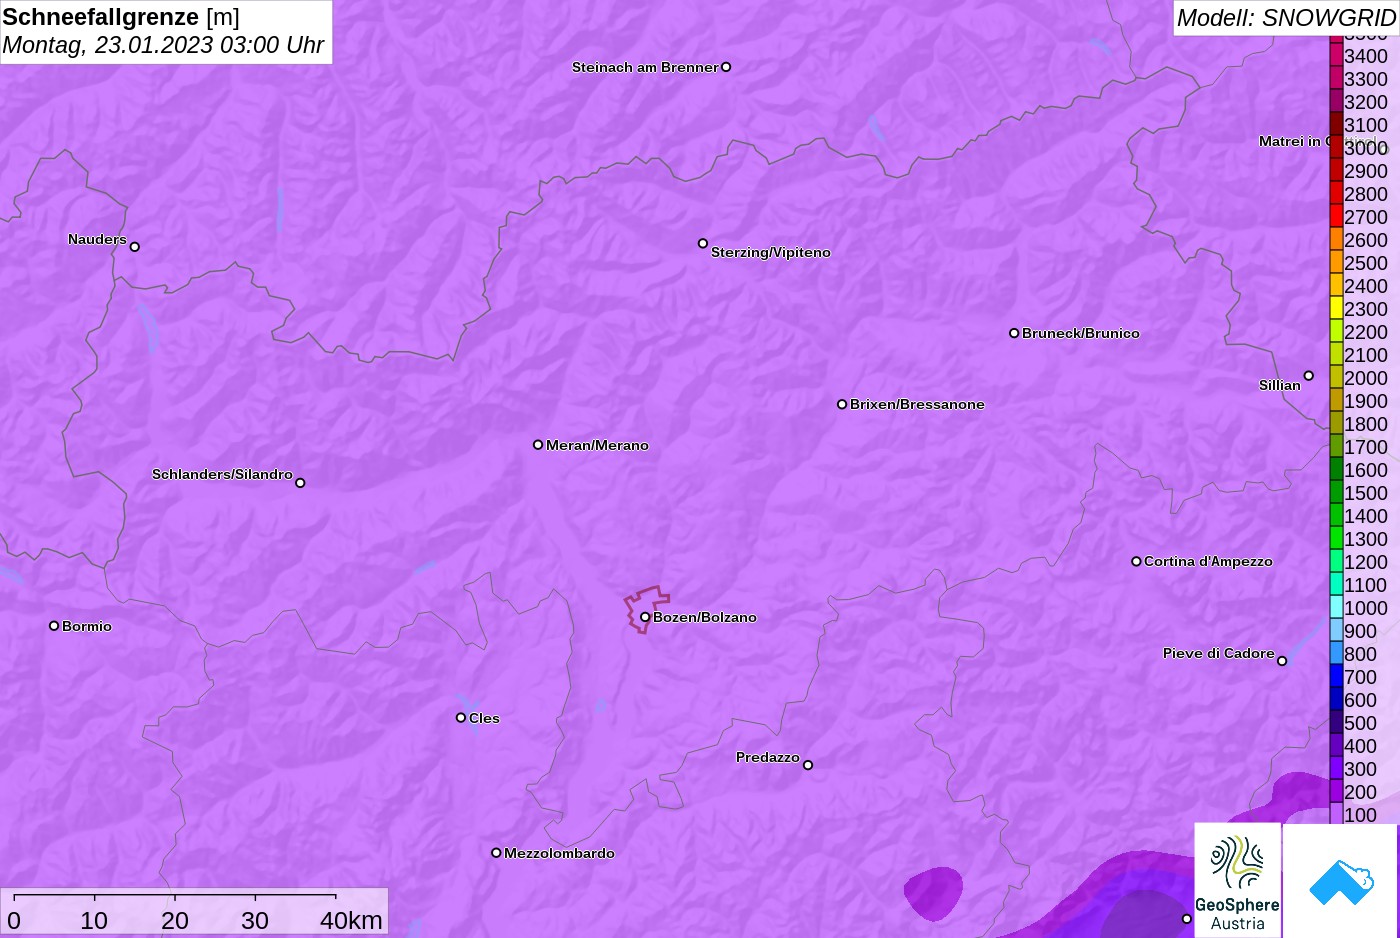Screen dimensions: 1400x938
Task: Click the Cles marker dot
Action: pos(461,717)
